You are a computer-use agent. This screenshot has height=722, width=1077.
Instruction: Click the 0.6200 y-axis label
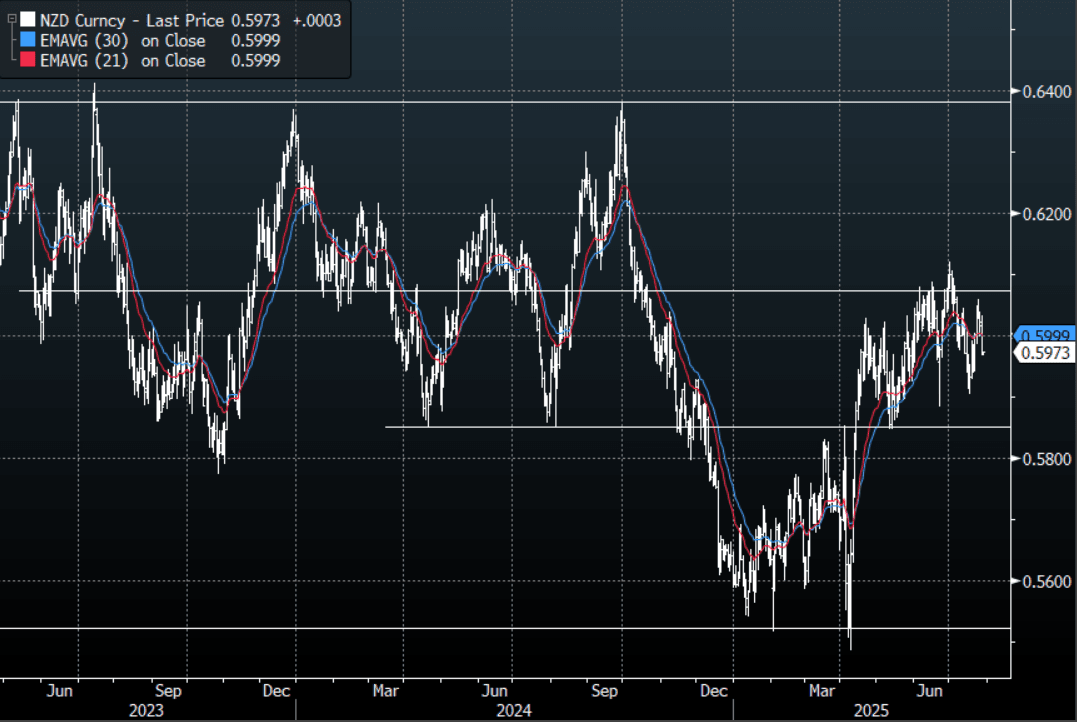[x=1046, y=214]
